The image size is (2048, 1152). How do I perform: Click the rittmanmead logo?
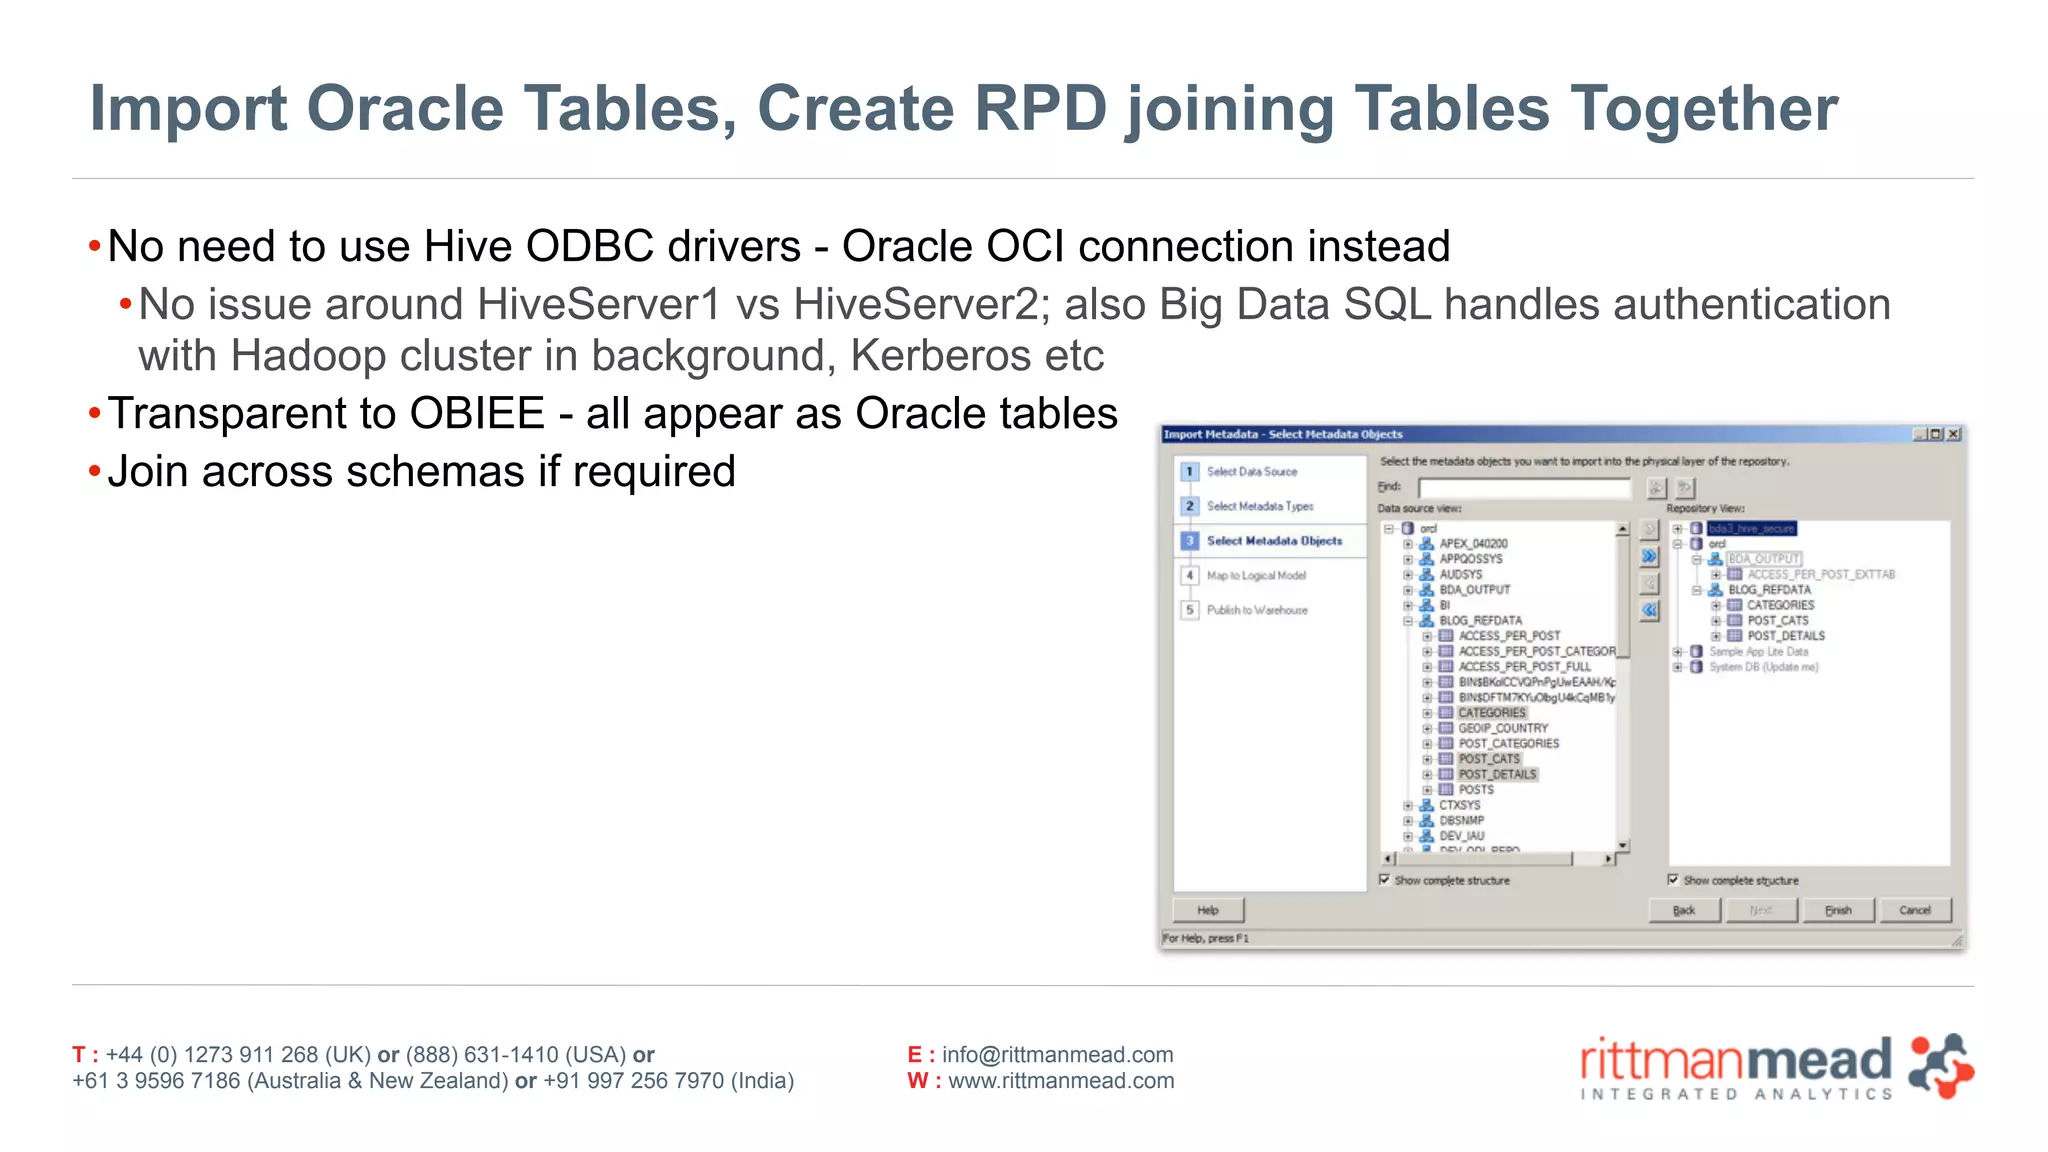[x=1776, y=1067]
